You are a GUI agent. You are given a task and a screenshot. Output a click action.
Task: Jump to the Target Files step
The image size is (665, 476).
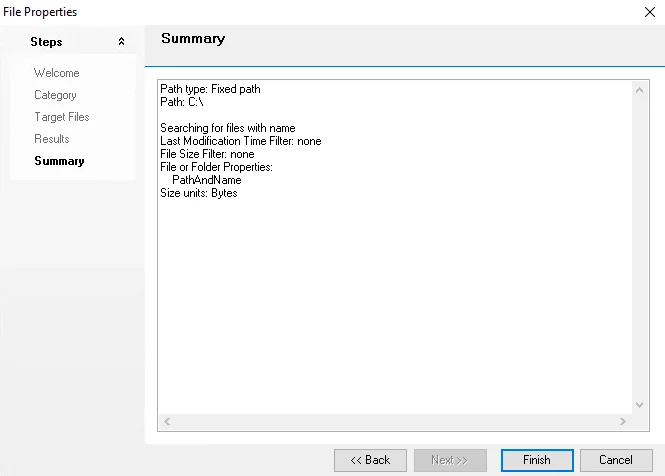pyautogui.click(x=61, y=117)
